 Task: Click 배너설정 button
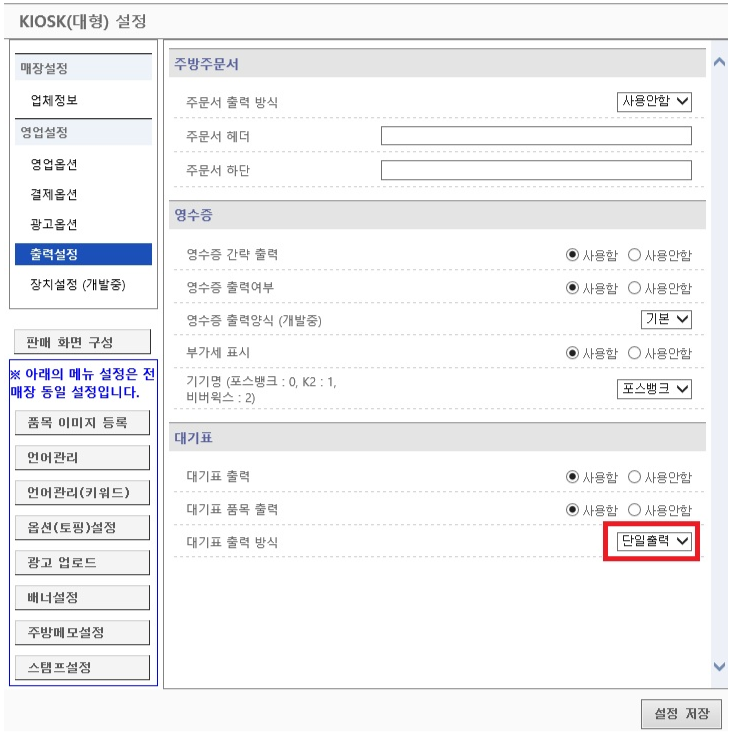point(83,598)
